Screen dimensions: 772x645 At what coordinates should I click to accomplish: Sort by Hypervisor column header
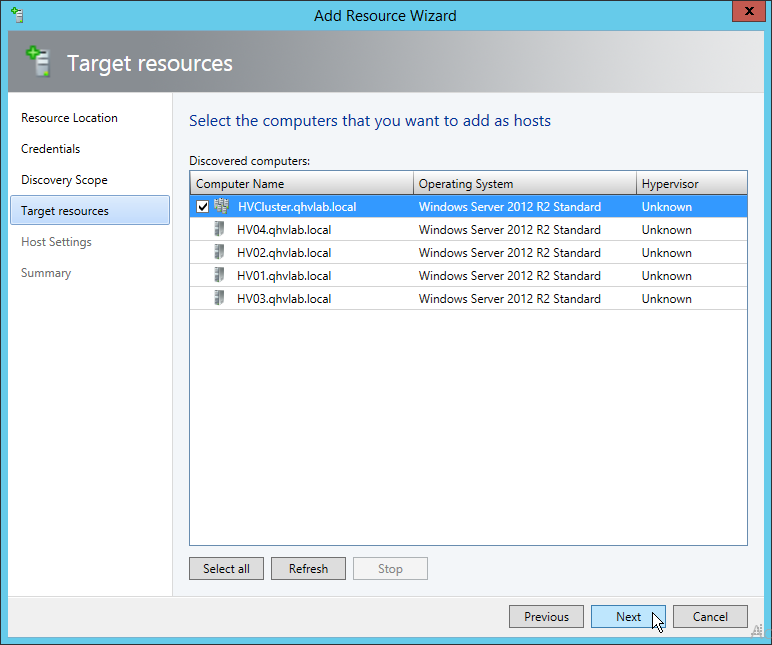(x=692, y=184)
